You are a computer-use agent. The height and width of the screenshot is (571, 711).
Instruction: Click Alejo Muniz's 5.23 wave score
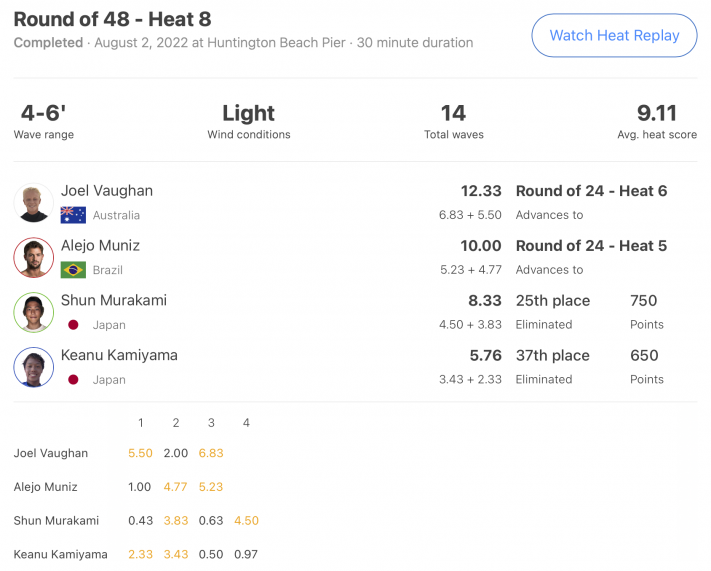[x=211, y=487]
